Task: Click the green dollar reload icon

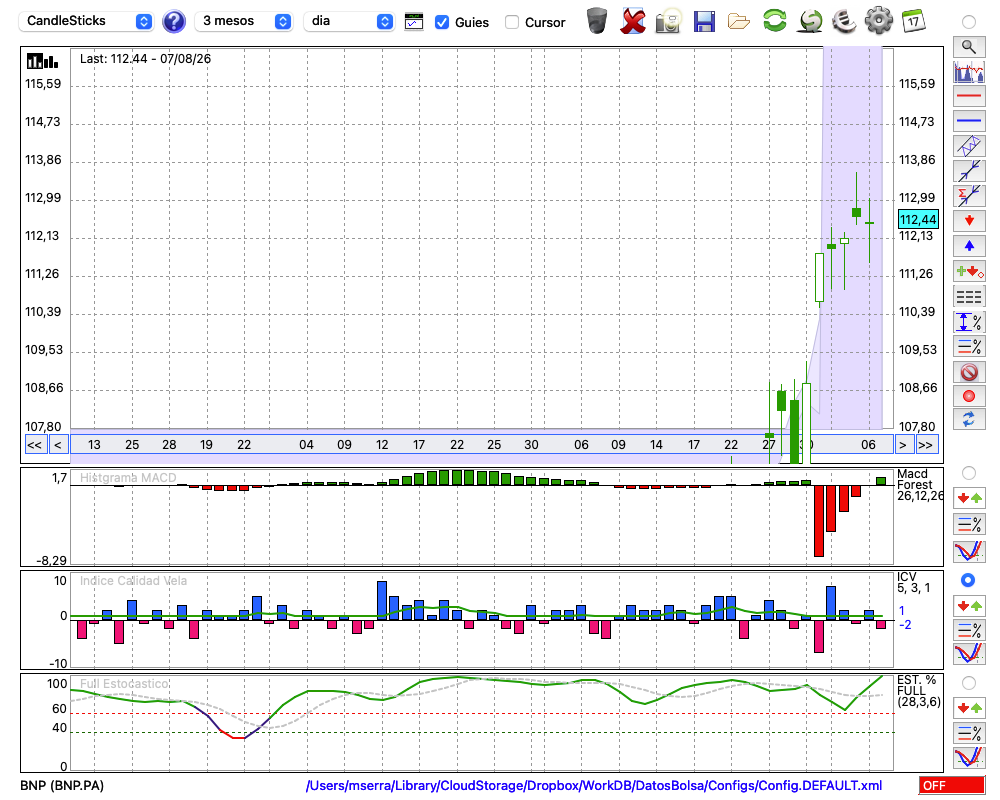Action: click(x=810, y=21)
